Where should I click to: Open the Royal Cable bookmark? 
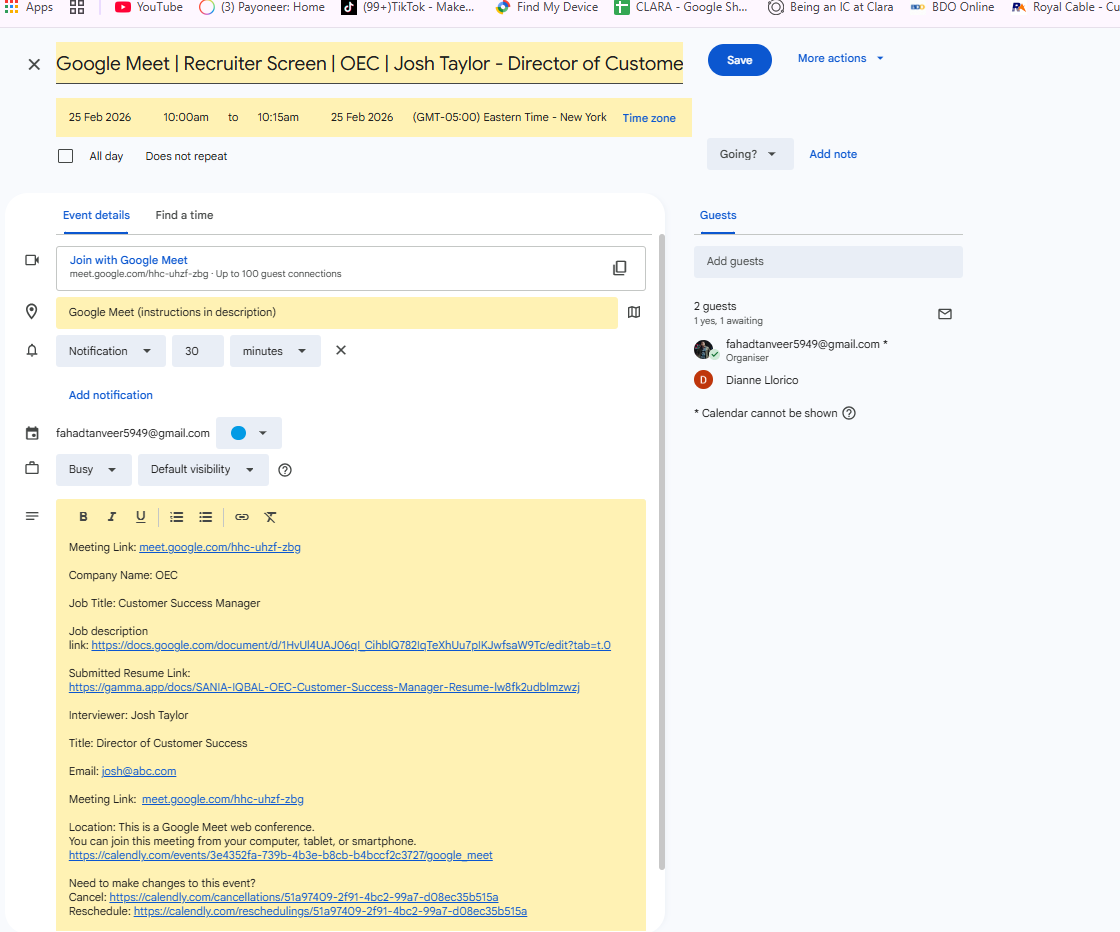(x=1064, y=7)
